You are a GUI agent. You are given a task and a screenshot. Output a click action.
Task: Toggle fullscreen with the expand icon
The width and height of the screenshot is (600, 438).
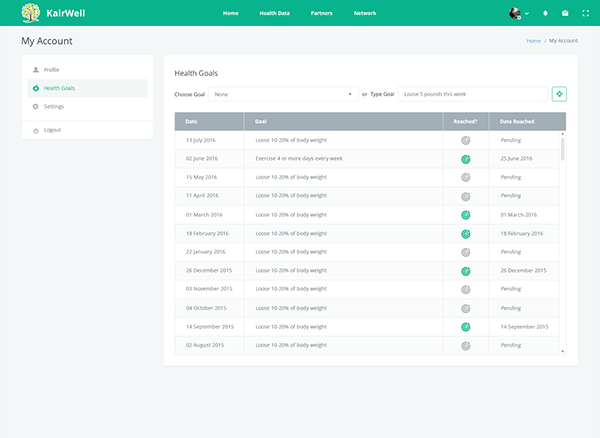click(x=585, y=13)
